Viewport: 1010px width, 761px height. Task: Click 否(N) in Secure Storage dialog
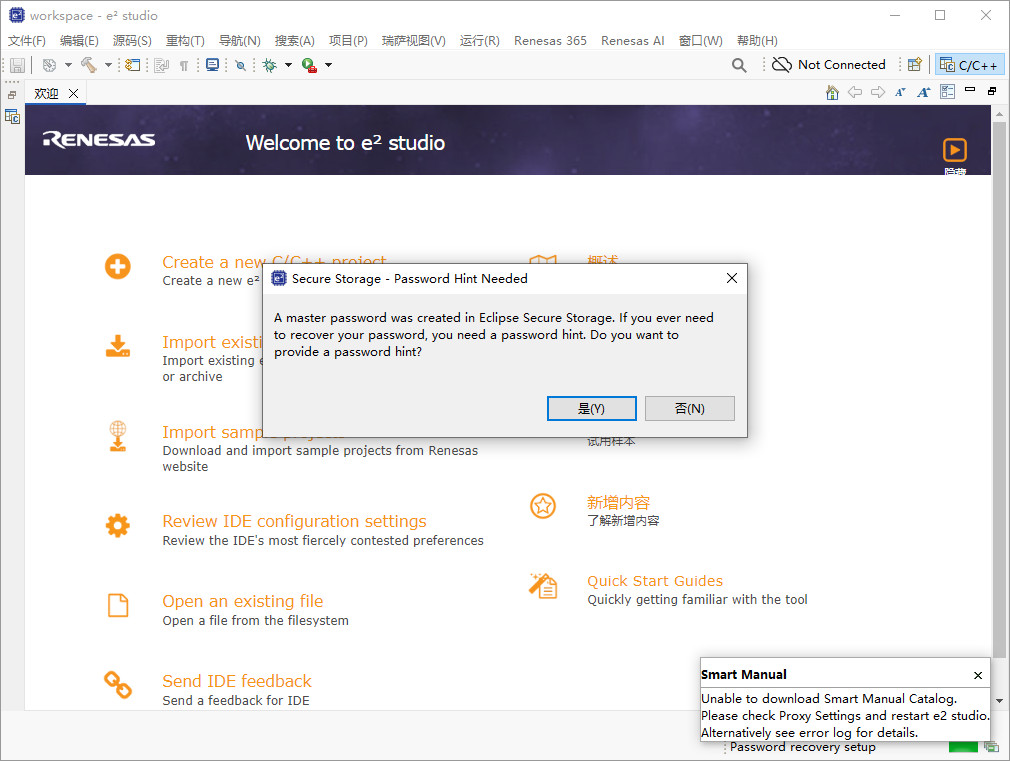[689, 409]
